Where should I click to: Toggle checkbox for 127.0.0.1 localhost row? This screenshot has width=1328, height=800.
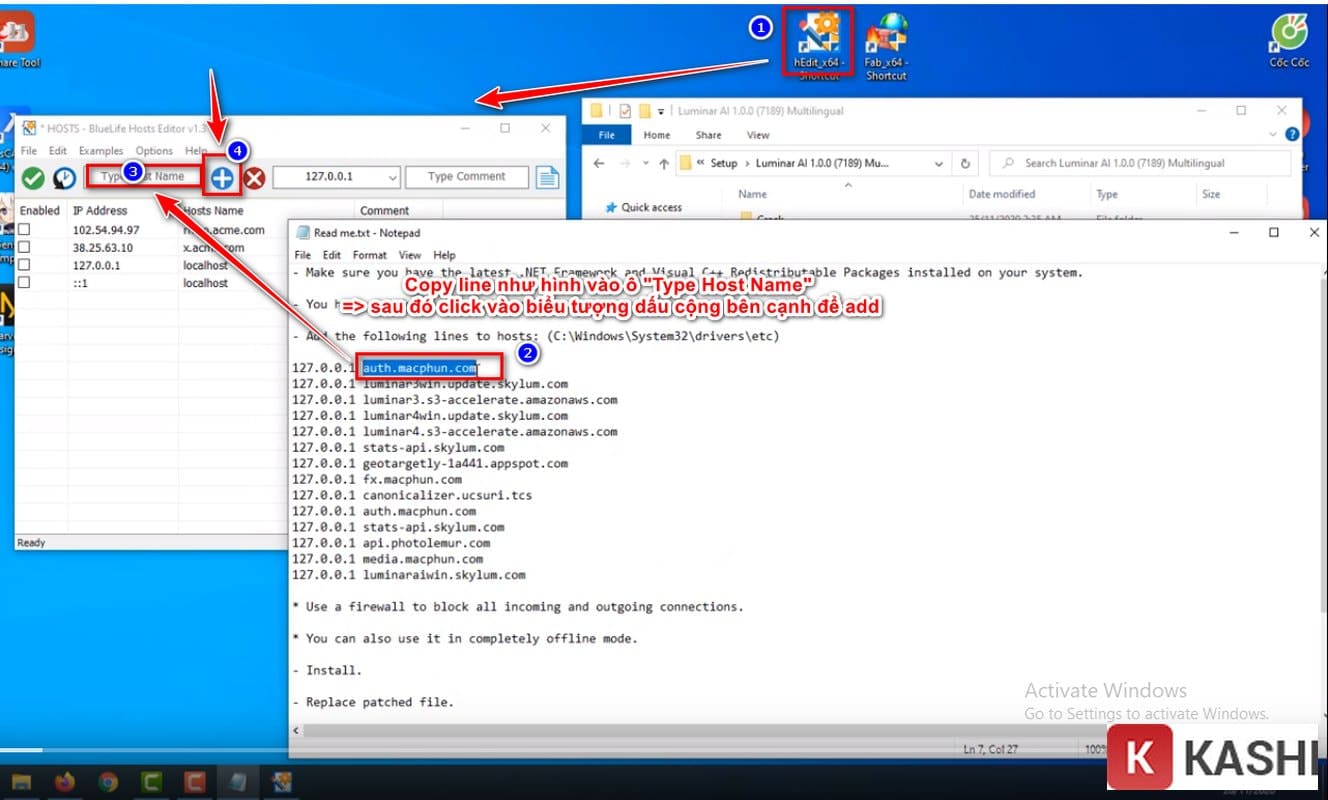tap(24, 265)
